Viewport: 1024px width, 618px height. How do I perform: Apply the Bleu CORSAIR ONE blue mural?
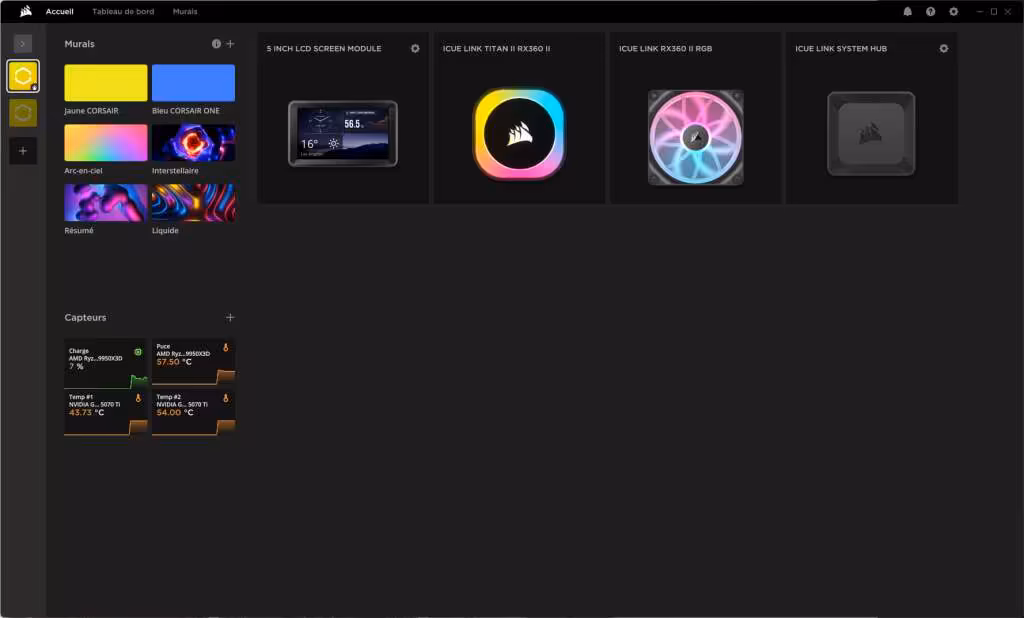[x=193, y=83]
